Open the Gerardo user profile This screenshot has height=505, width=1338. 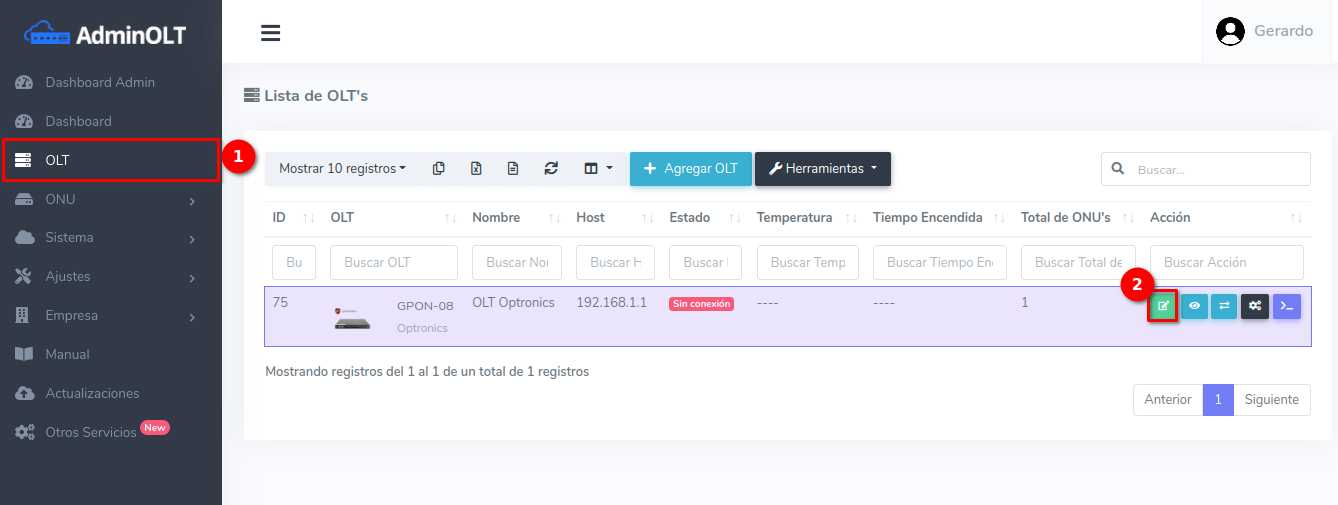coord(1264,31)
